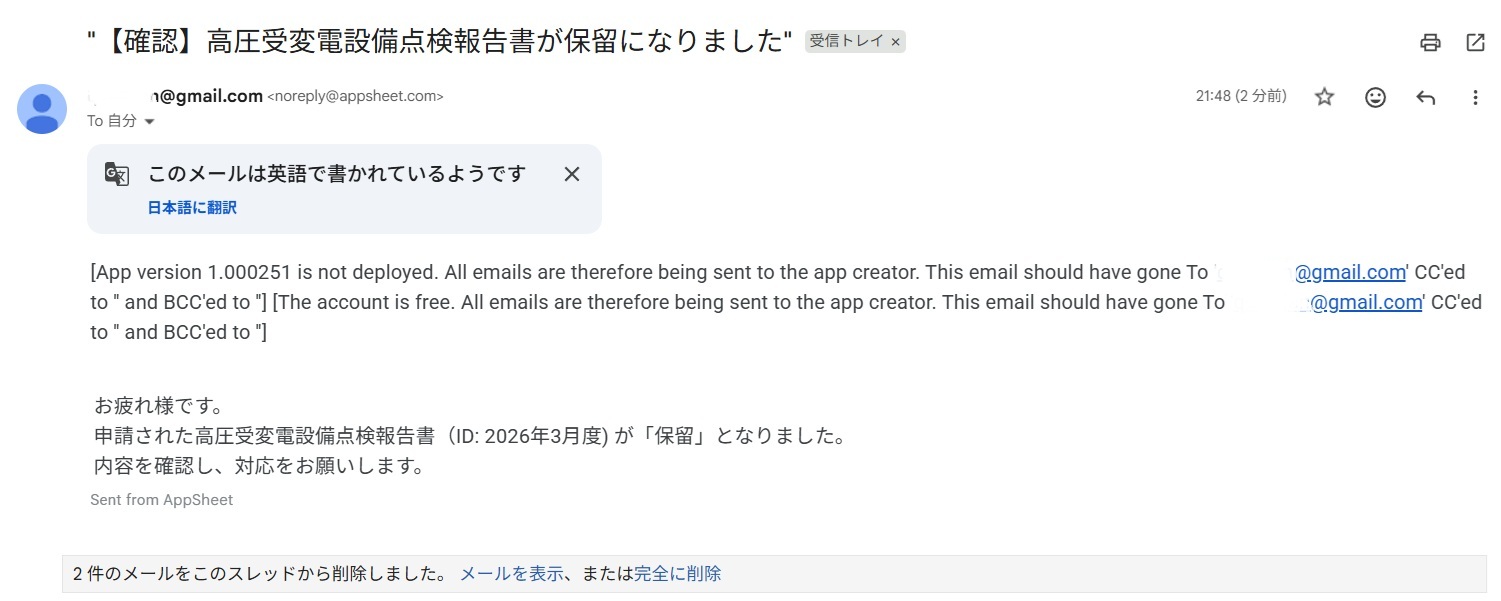The width and height of the screenshot is (1501, 601).
Task: Add an emoji reaction to the email
Action: (1376, 97)
